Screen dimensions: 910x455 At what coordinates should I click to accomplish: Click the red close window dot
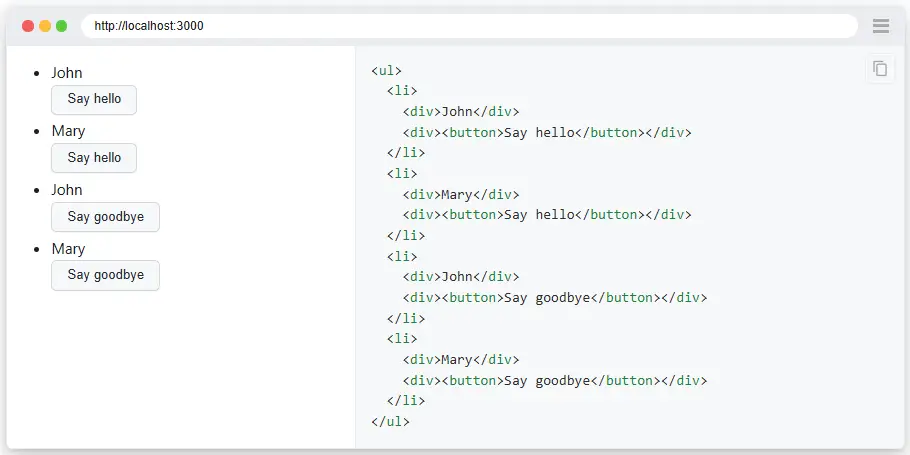[28, 26]
